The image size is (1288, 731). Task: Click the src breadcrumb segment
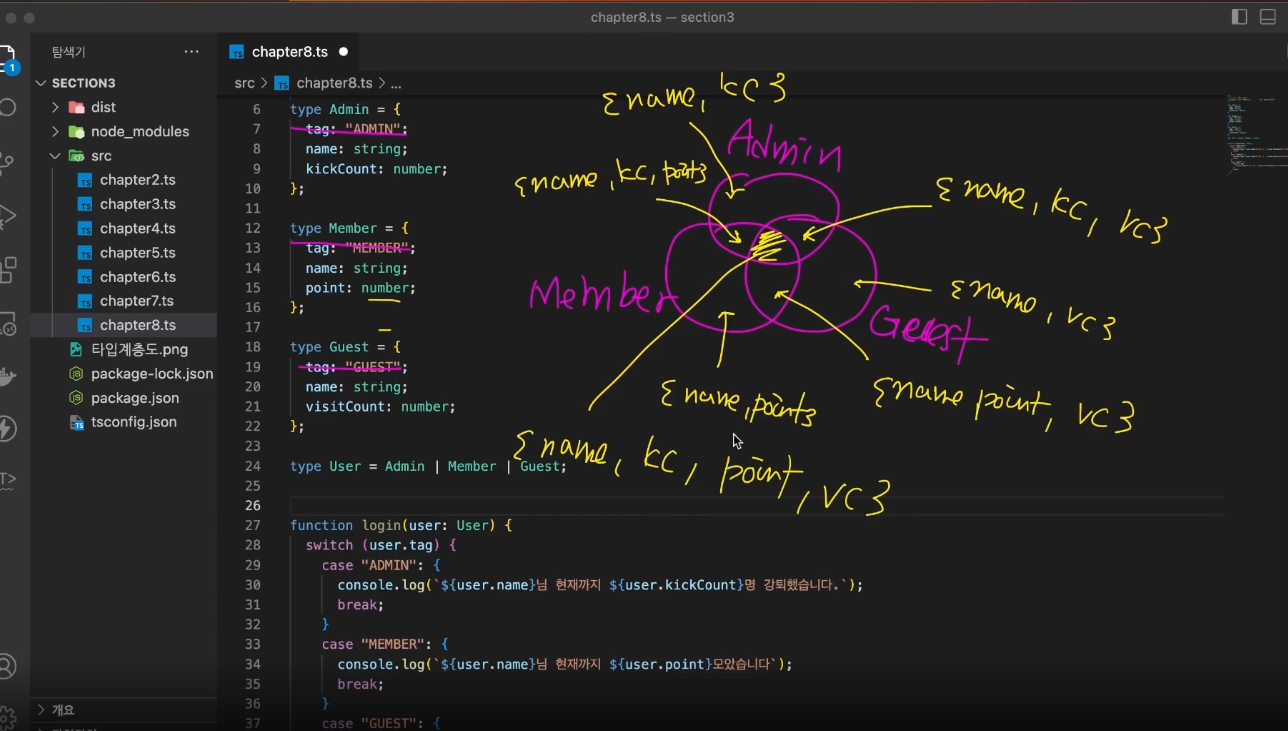245,83
